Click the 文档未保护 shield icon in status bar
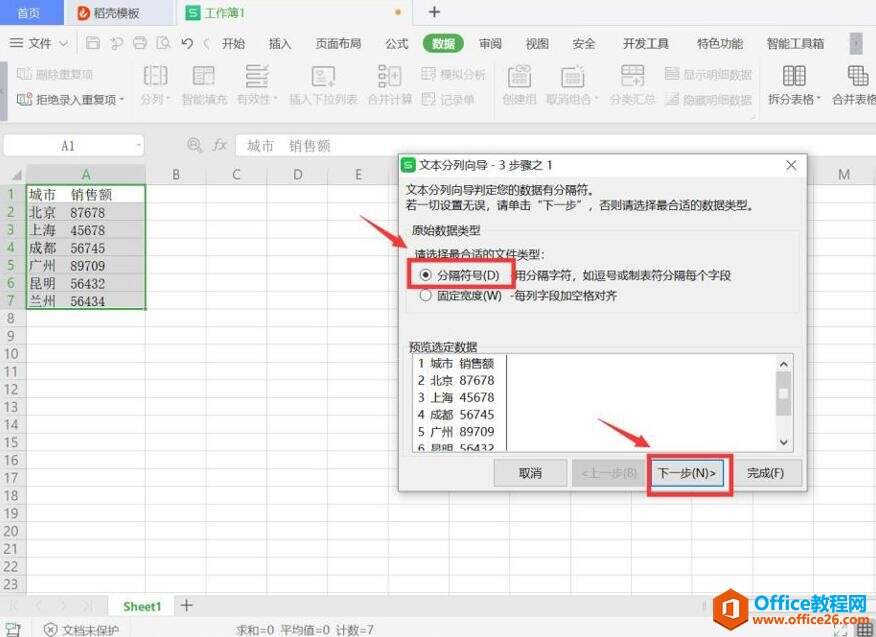 click(50, 630)
